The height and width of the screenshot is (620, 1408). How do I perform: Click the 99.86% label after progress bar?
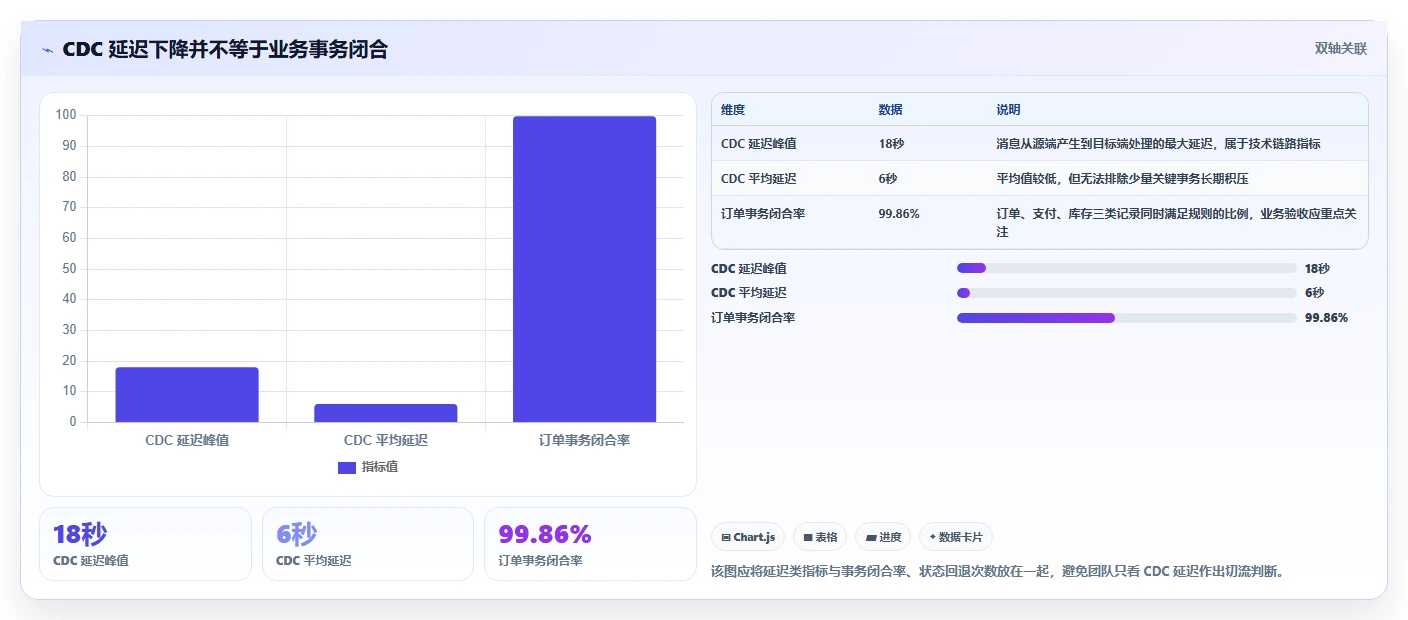click(x=1327, y=318)
